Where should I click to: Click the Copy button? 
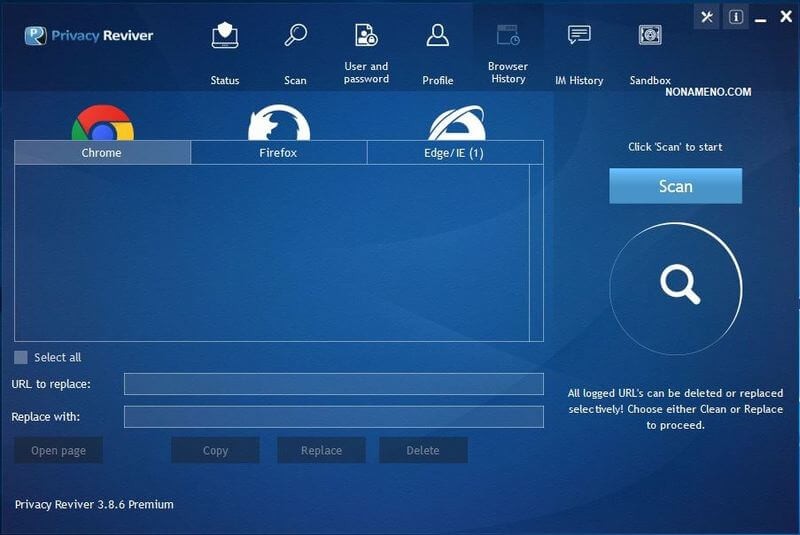coord(215,450)
